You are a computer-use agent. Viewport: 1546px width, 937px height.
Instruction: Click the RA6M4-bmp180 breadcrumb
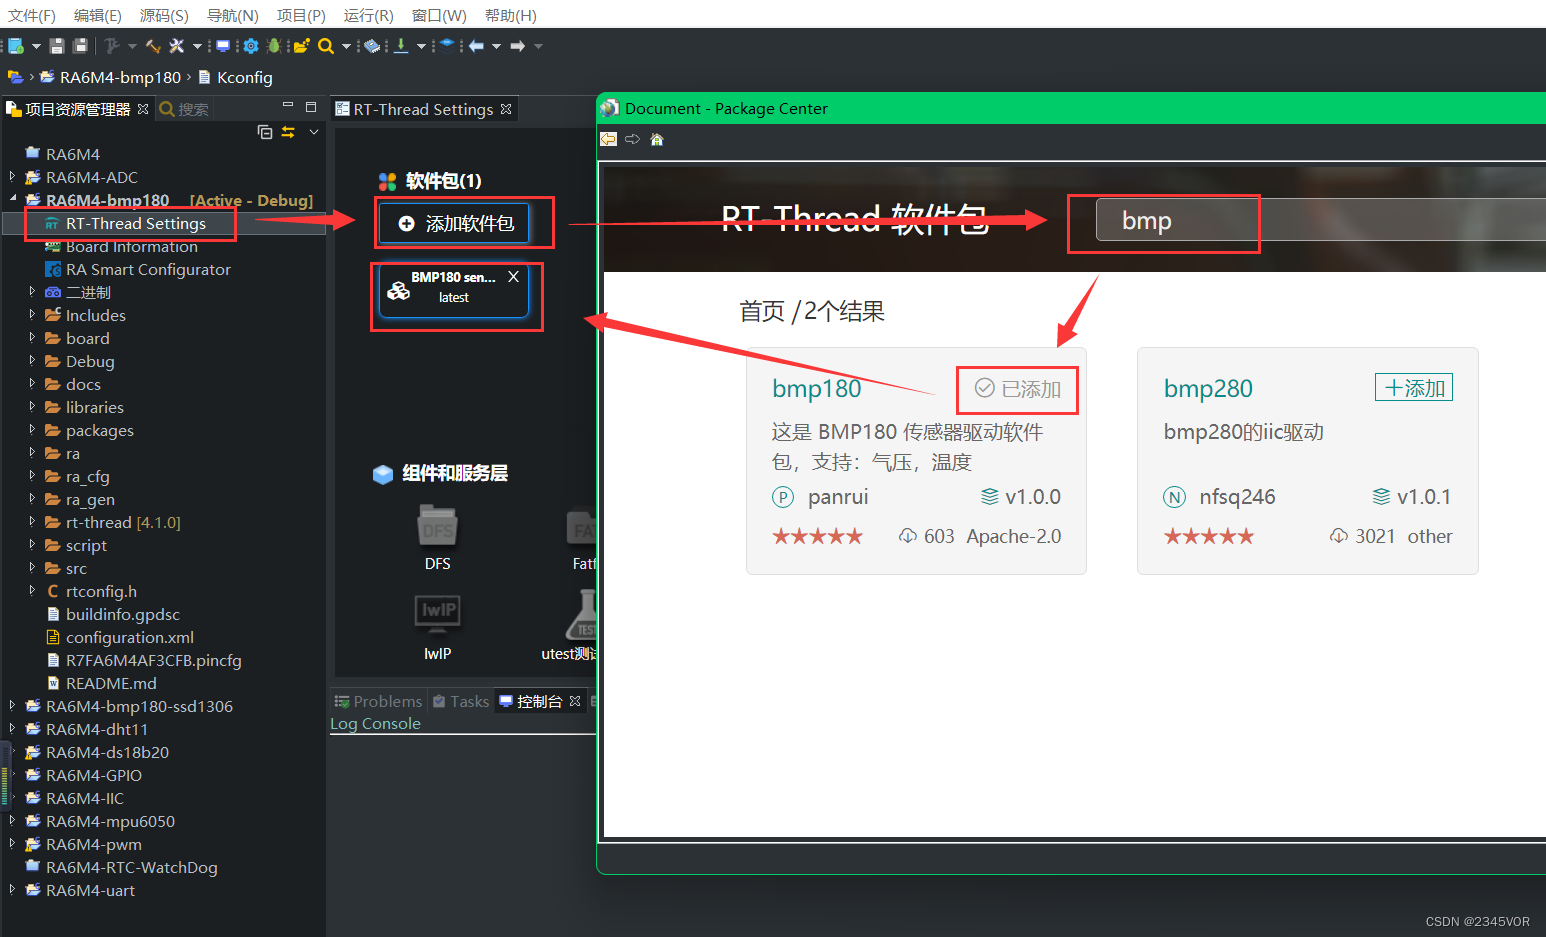pyautogui.click(x=120, y=77)
